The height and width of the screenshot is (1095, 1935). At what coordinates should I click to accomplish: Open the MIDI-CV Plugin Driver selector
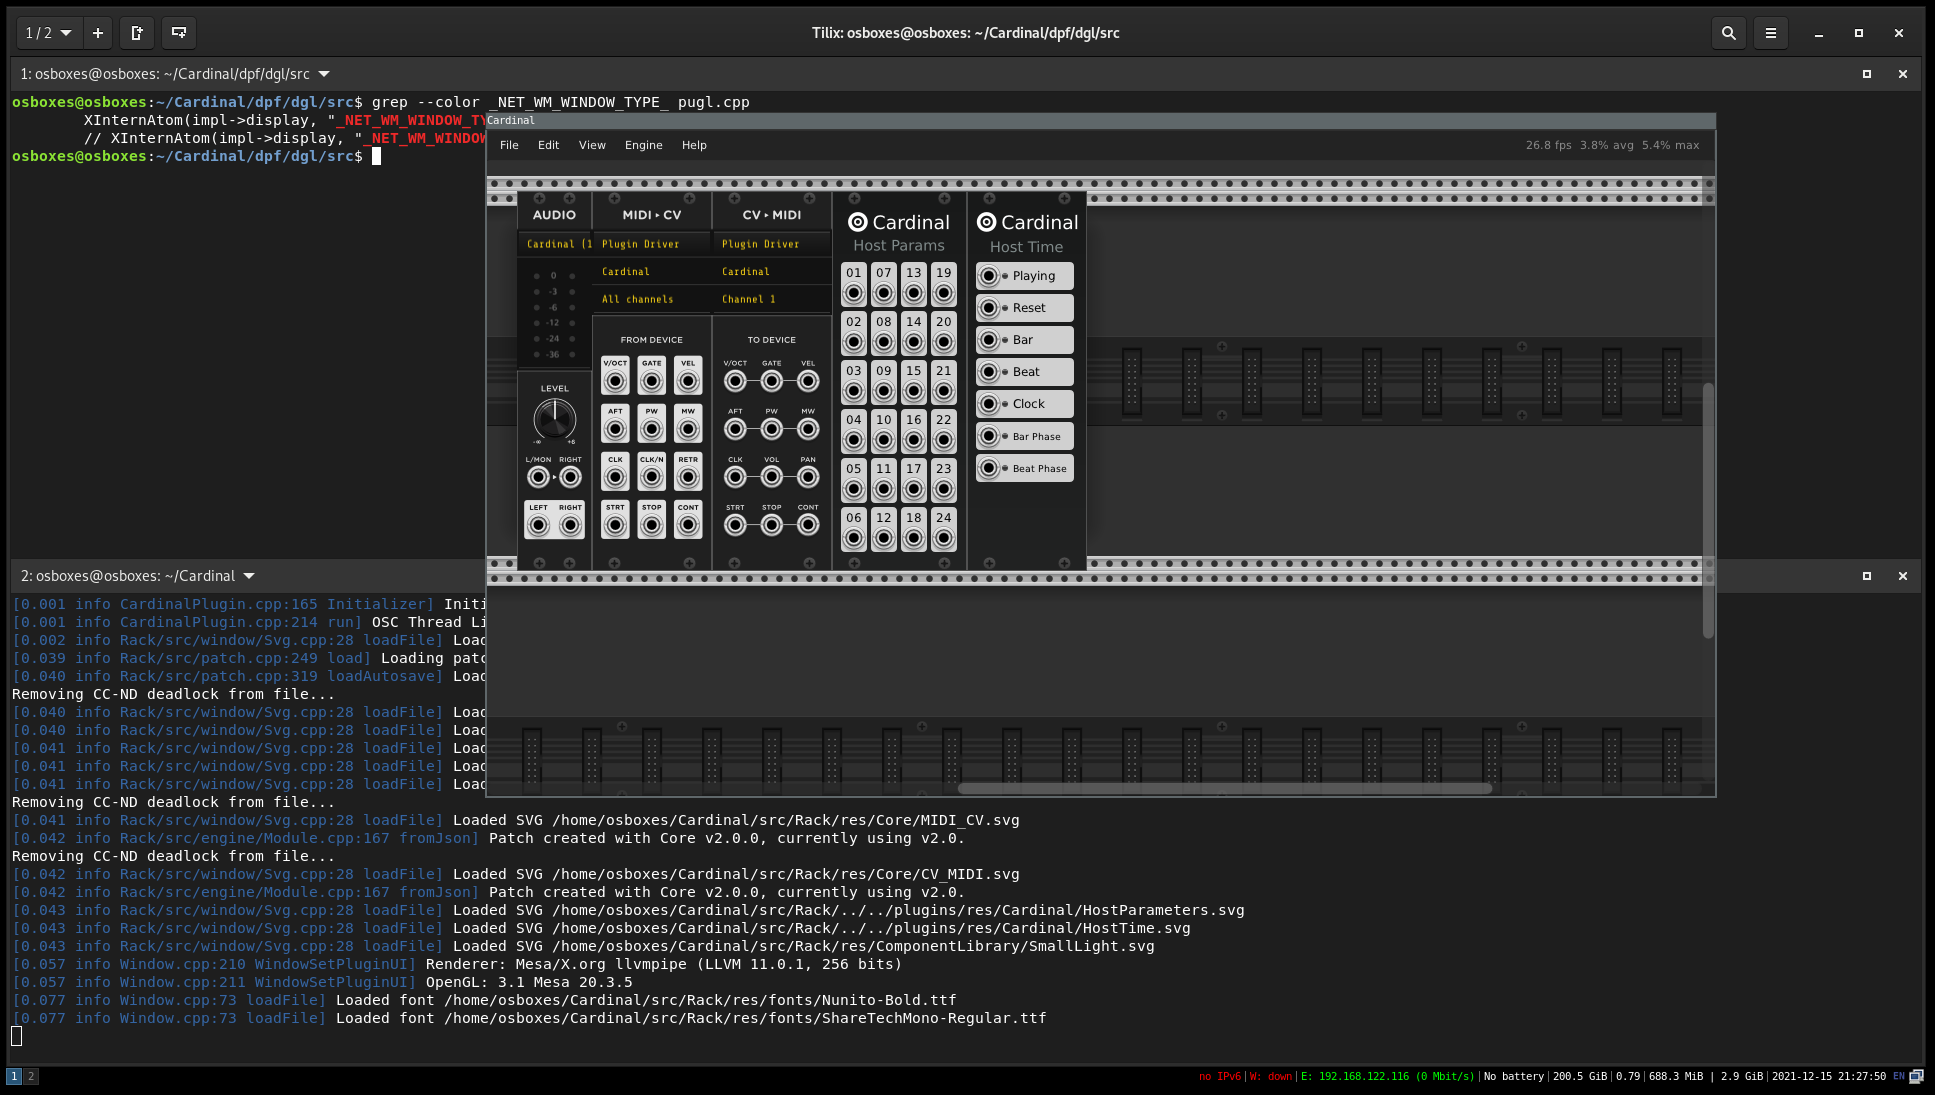click(x=651, y=244)
